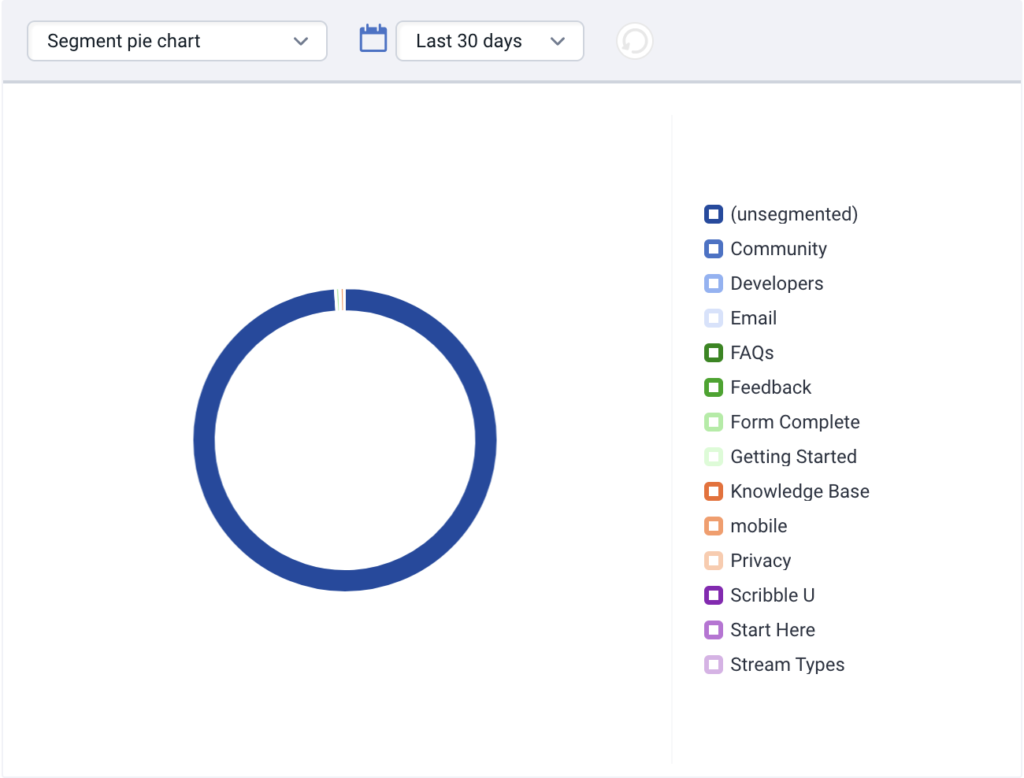Click the Form Complete legend icon
1024x778 pixels.
coord(713,422)
